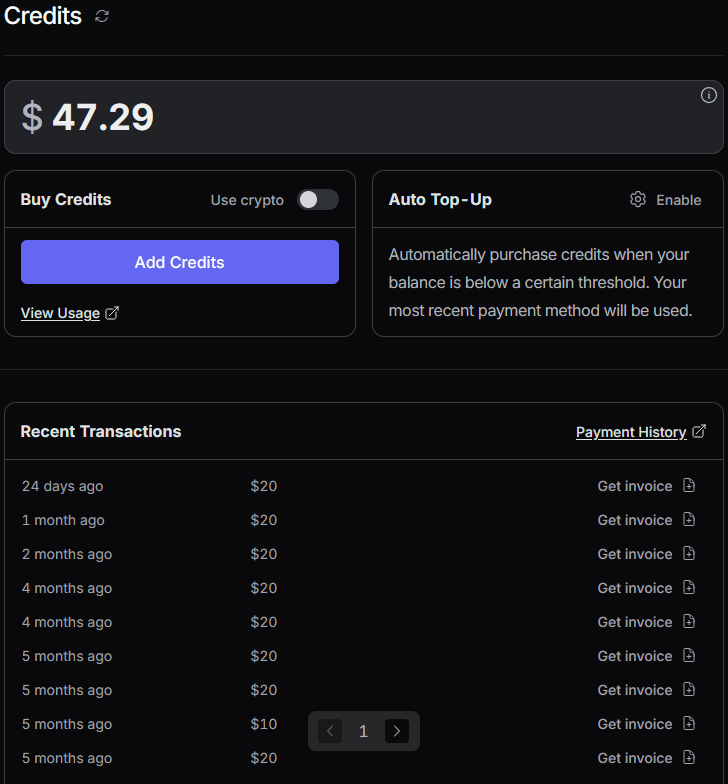Go to the previous transactions page
Image resolution: width=728 pixels, height=784 pixels.
pos(330,731)
